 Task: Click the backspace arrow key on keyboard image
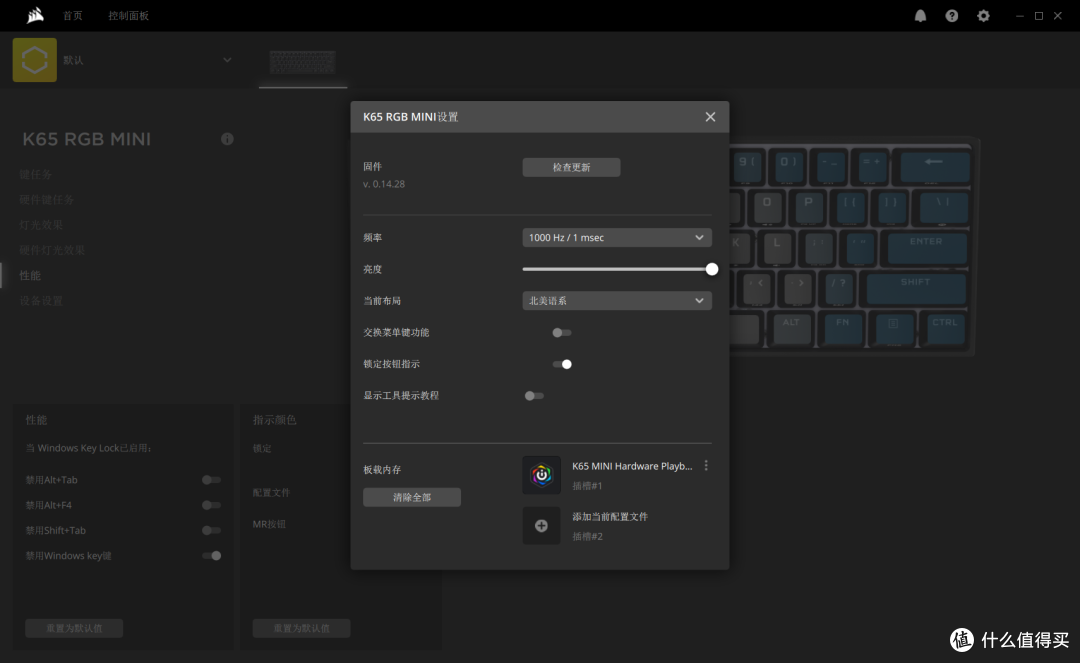click(x=935, y=167)
